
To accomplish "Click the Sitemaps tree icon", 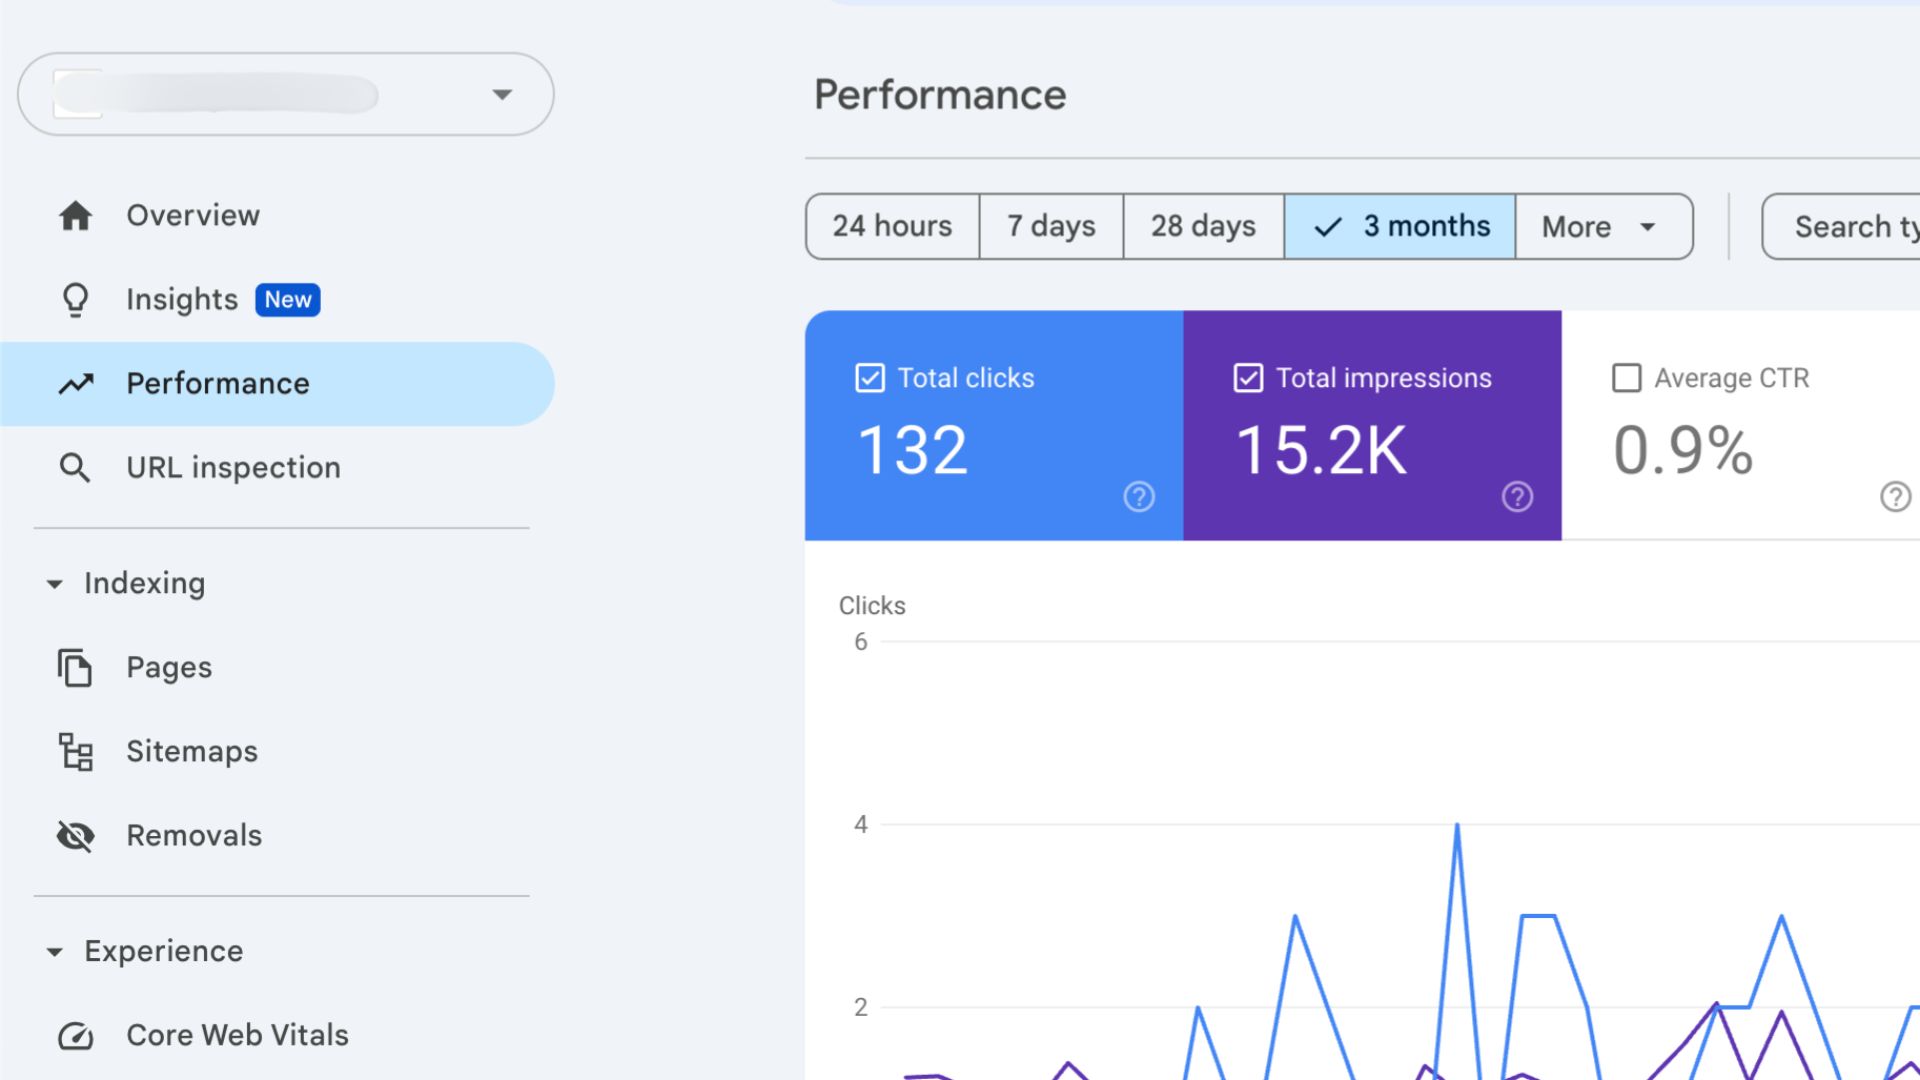I will coord(76,751).
